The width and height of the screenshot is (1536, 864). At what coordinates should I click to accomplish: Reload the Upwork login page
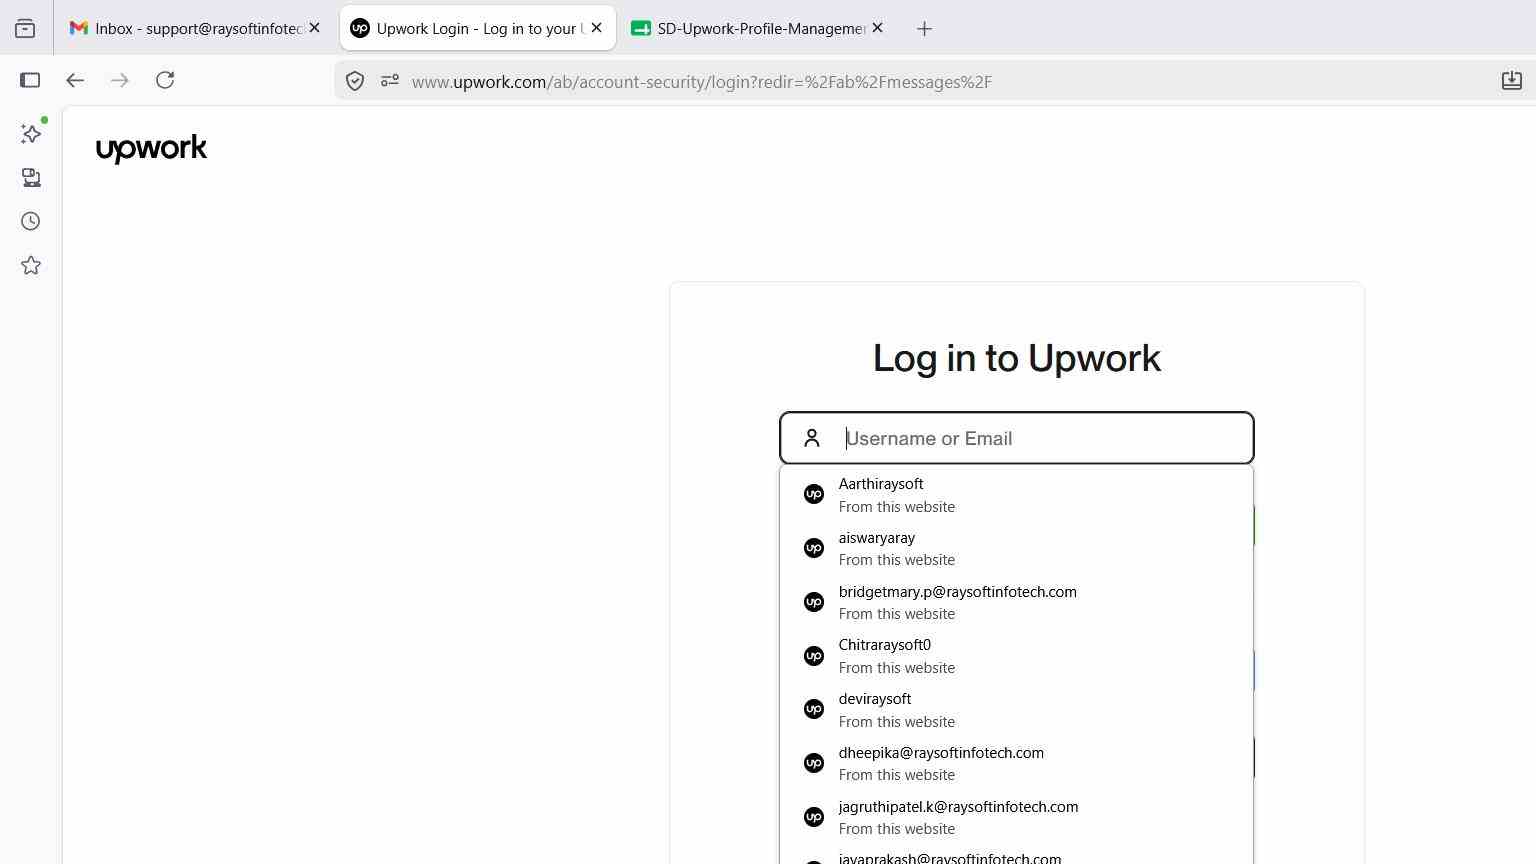click(x=165, y=80)
